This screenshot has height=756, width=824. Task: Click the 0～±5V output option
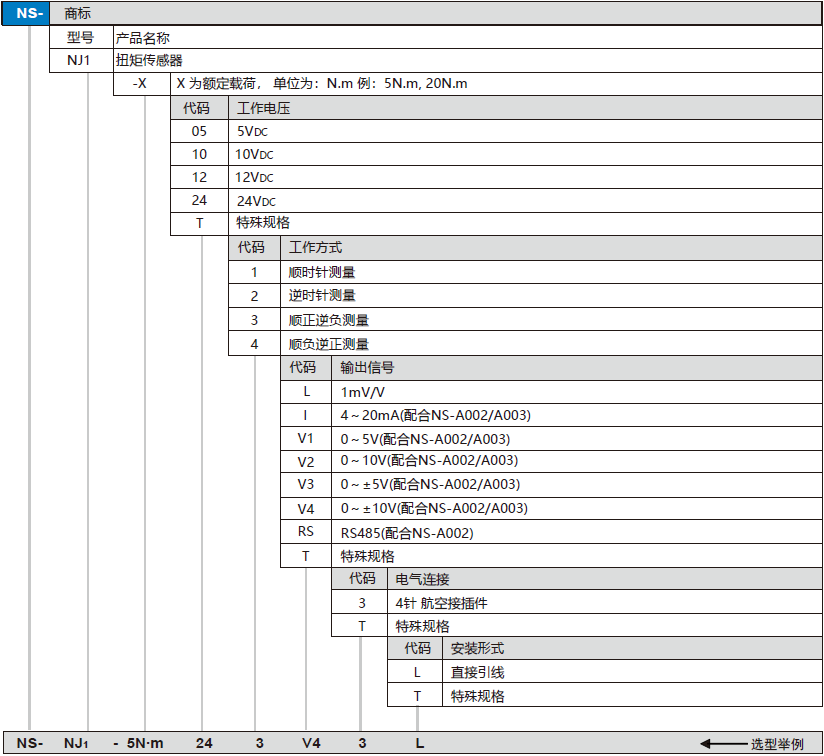430,484
